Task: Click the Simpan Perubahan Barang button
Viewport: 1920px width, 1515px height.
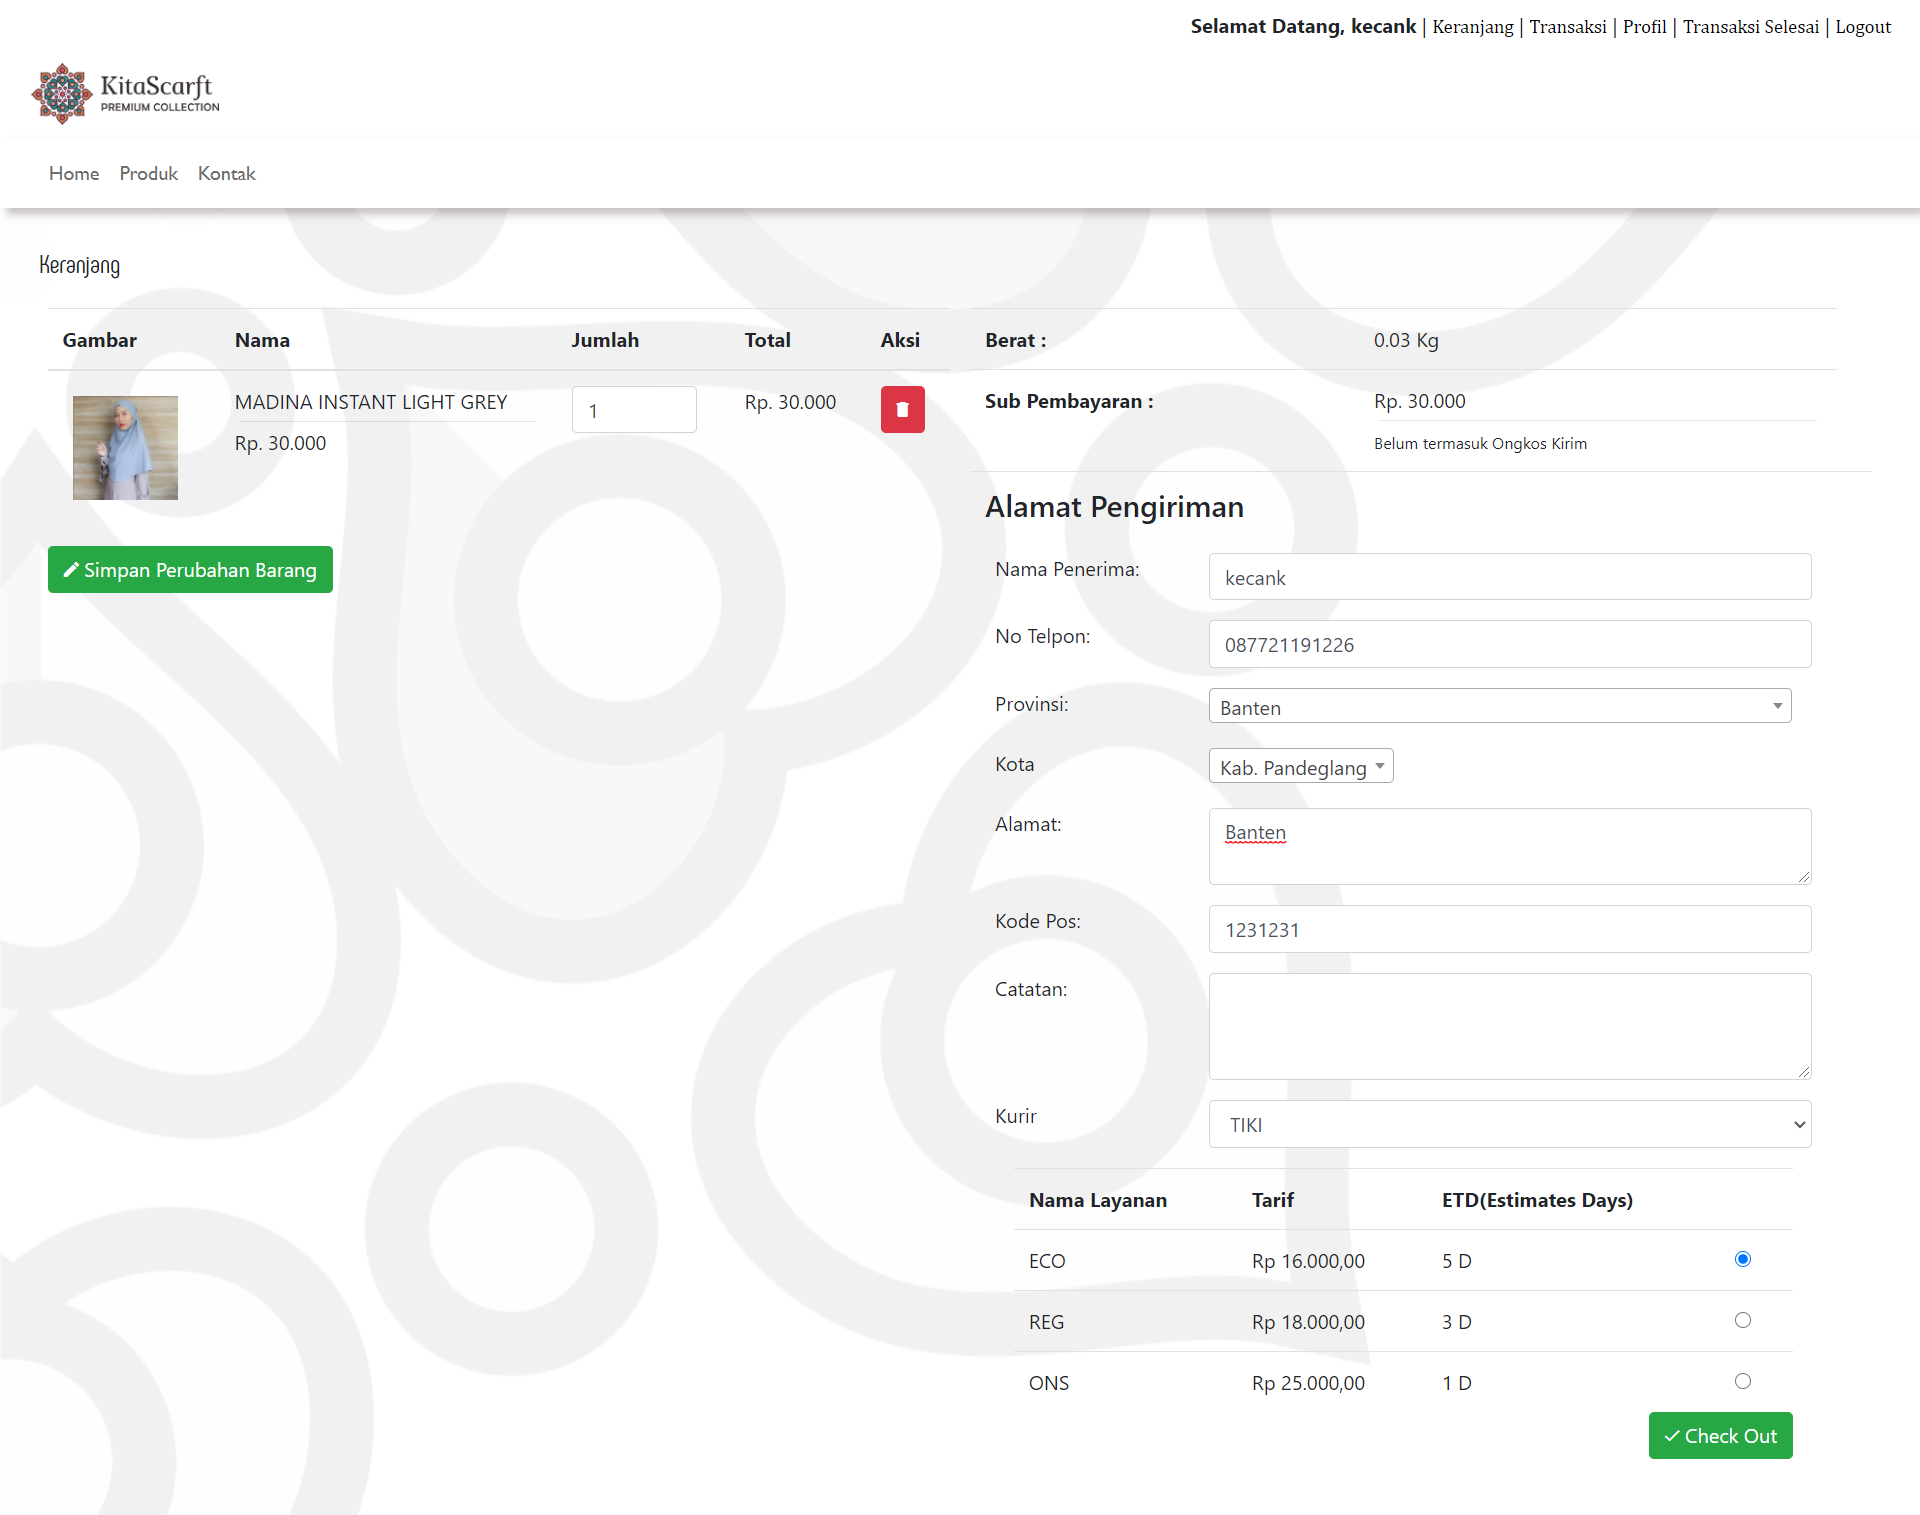Action: click(190, 570)
